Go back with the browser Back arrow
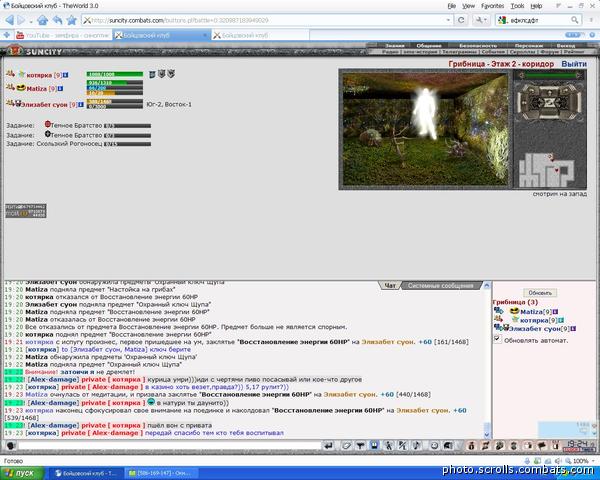The width and height of the screenshot is (600, 480). point(10,20)
